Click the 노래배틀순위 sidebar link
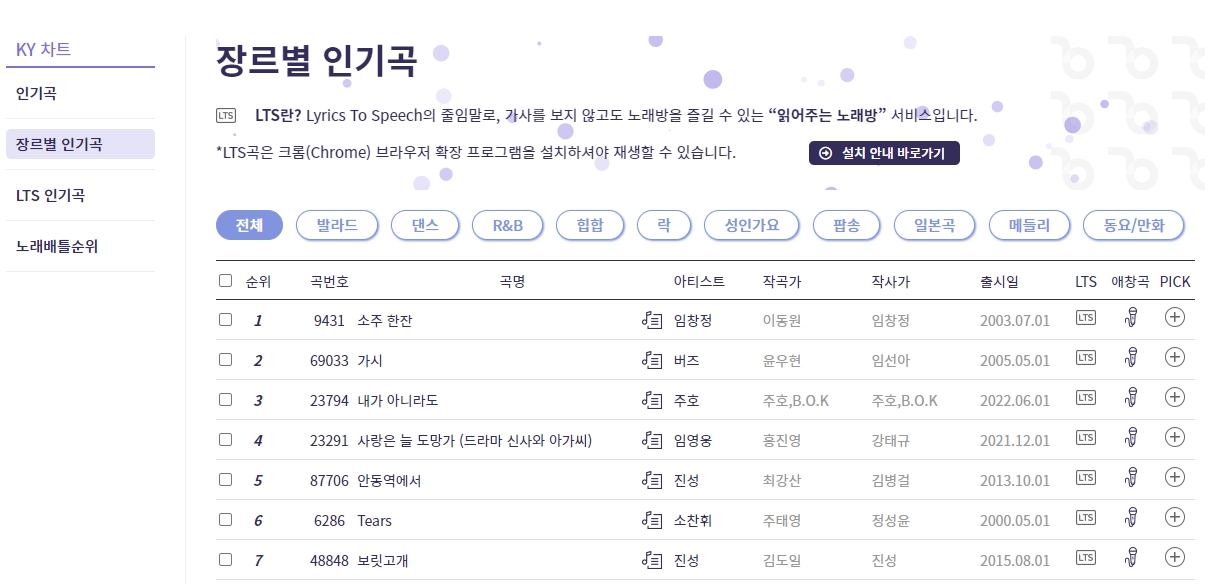Image resolution: width=1217 pixels, height=584 pixels. [x=58, y=245]
